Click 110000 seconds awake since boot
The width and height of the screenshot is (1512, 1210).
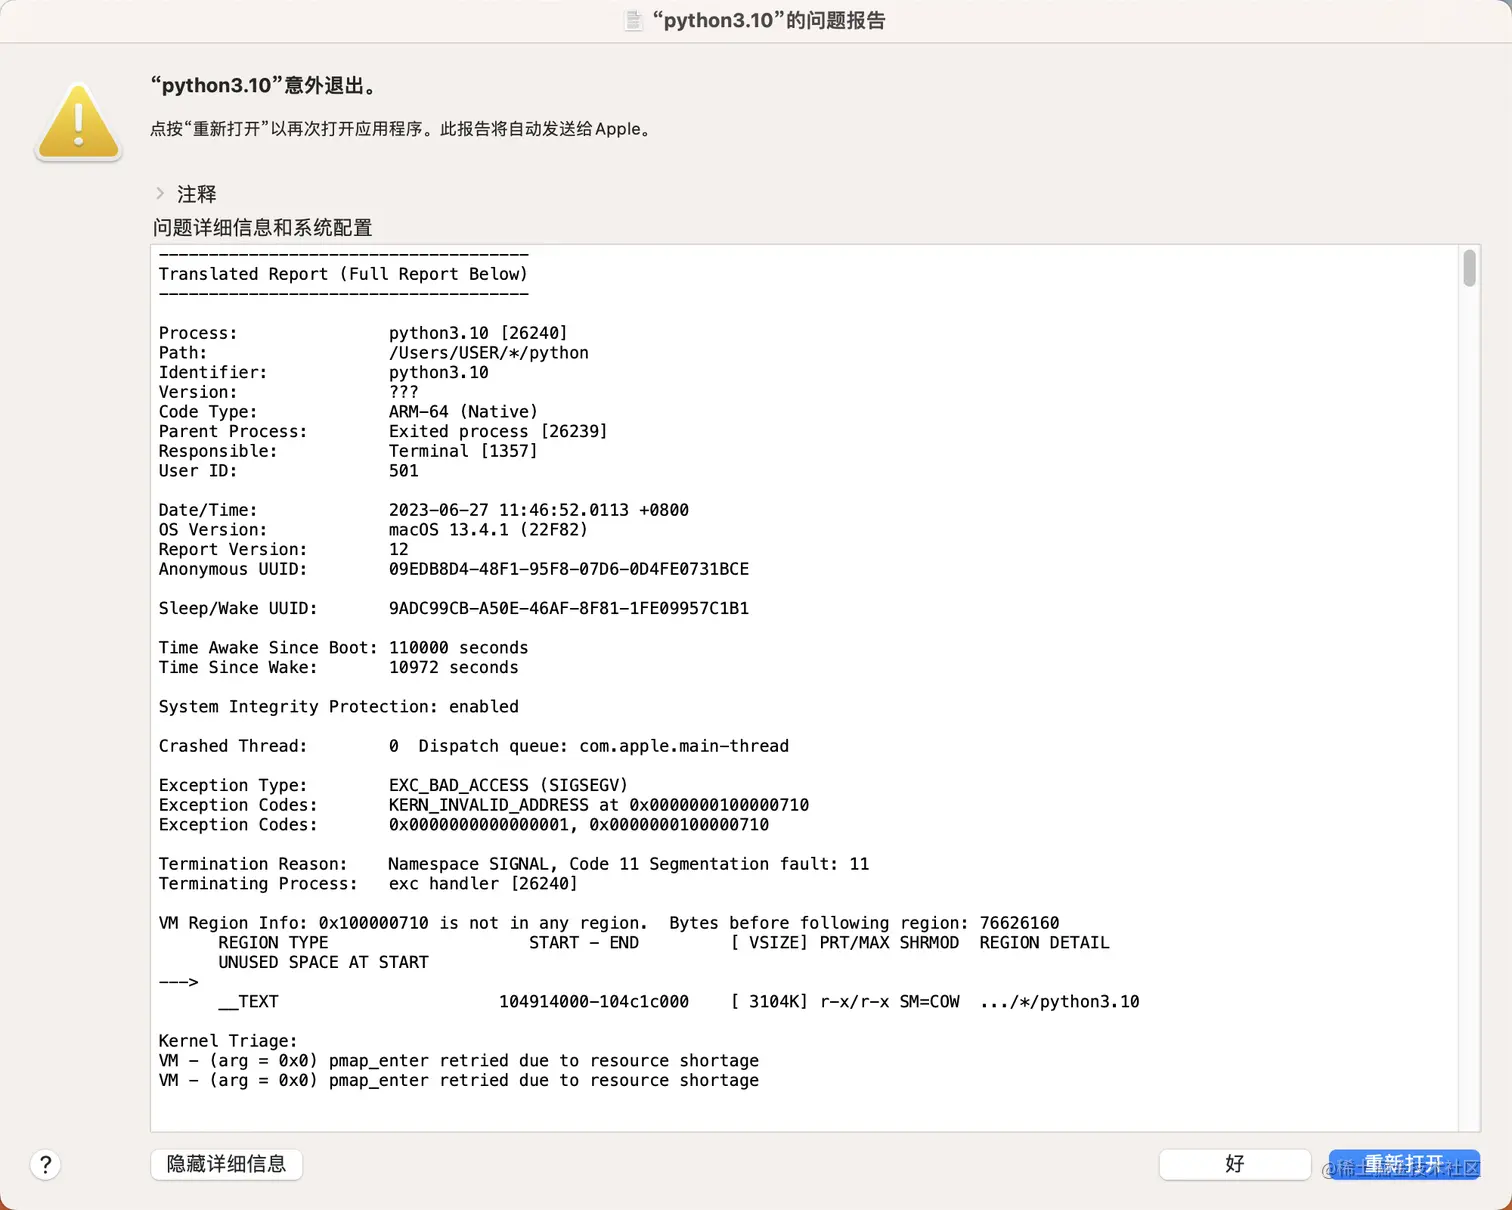coord(459,648)
